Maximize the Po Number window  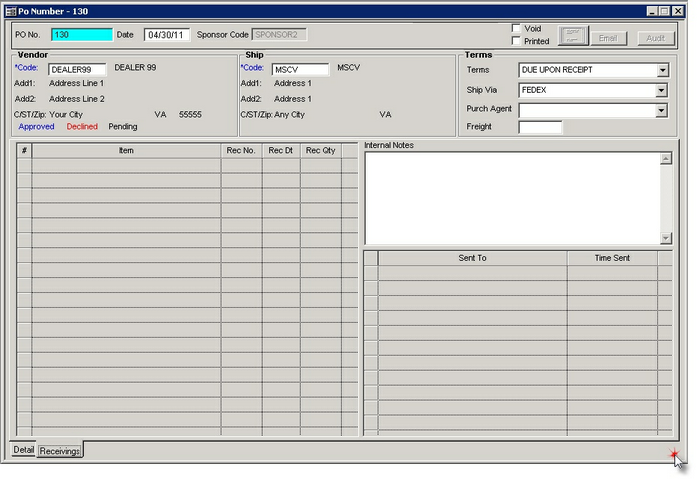664,11
